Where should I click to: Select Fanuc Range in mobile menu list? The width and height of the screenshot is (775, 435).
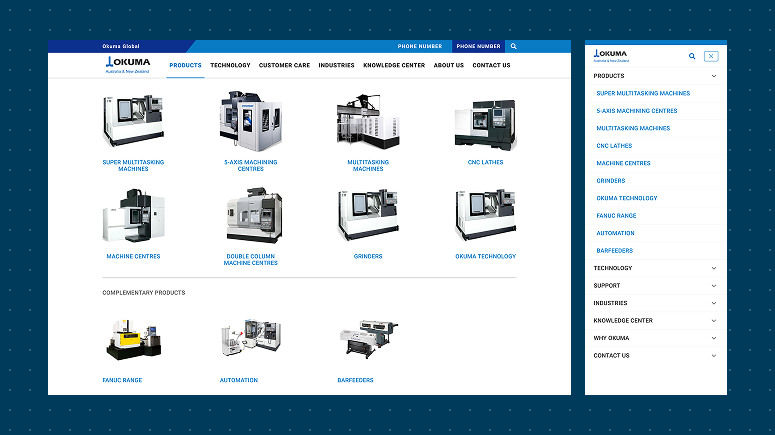point(616,216)
